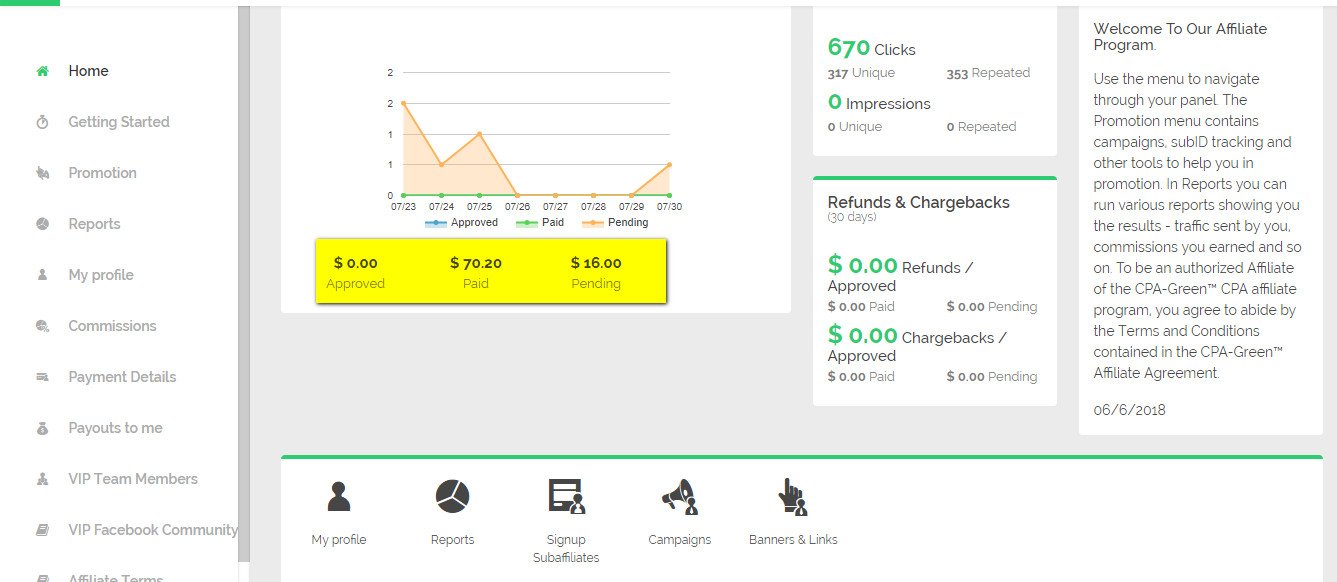Click the Home house icon in sidebar

coord(42,71)
